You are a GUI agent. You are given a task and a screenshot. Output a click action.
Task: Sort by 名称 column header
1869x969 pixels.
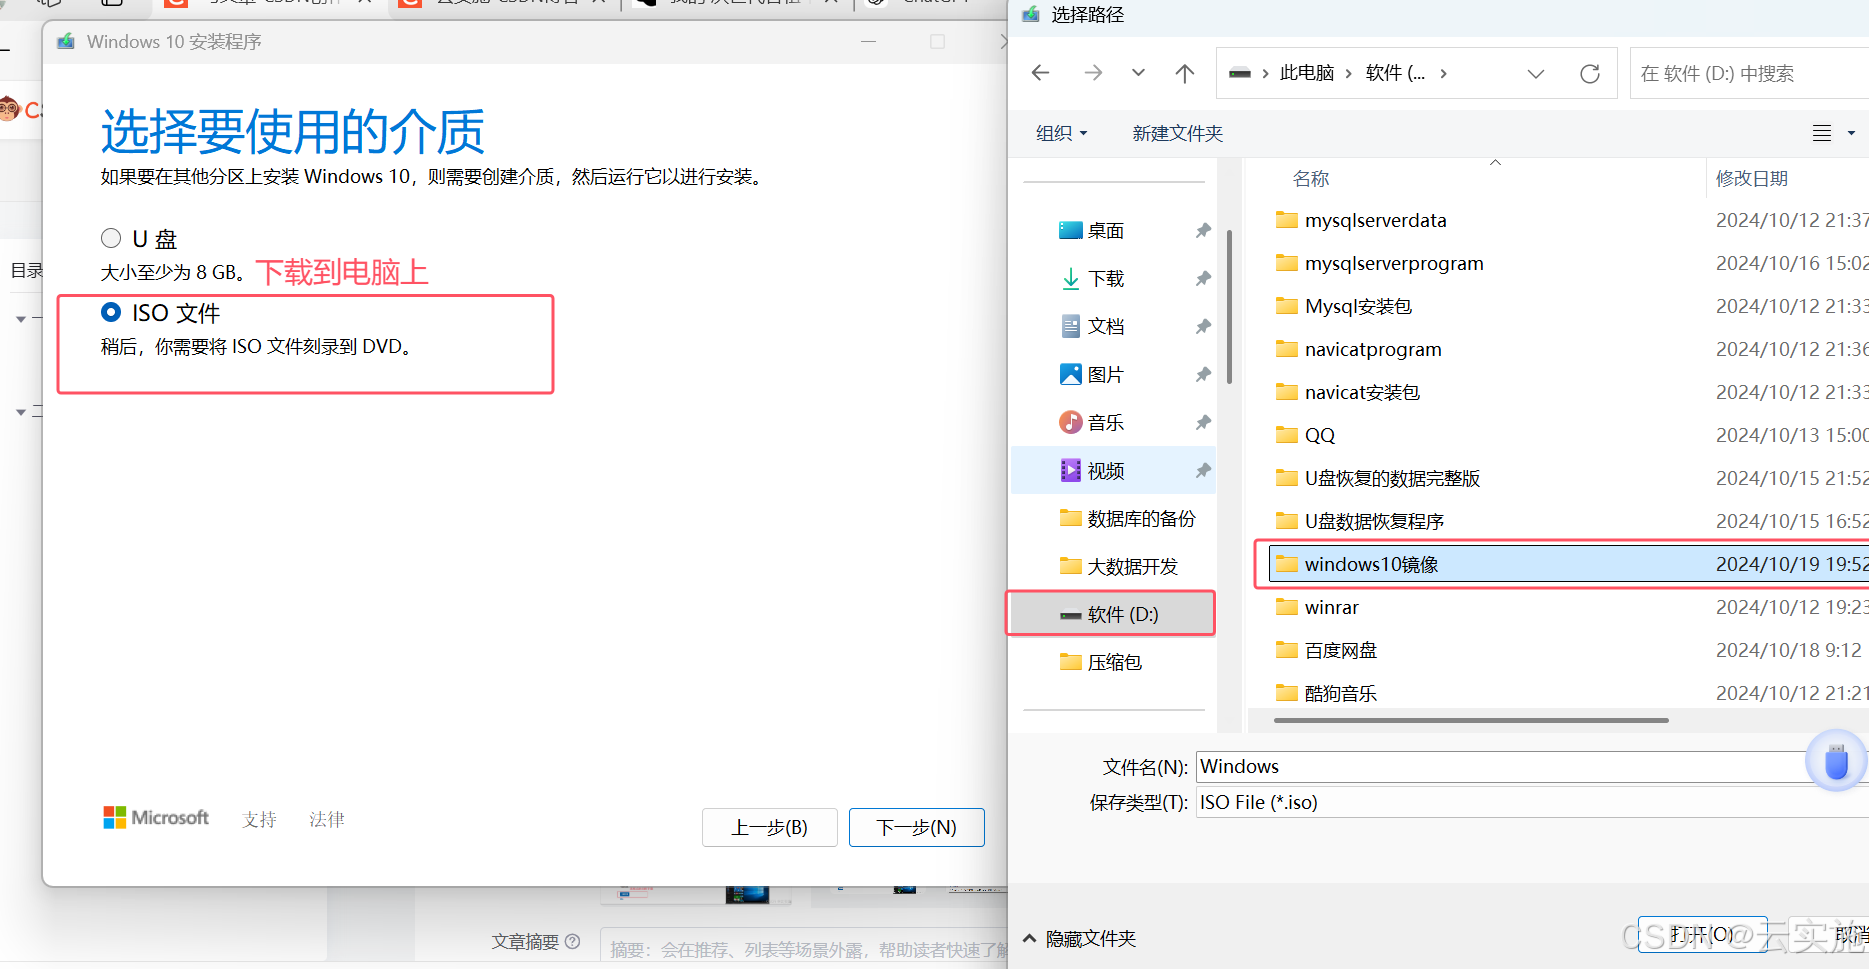[1311, 178]
